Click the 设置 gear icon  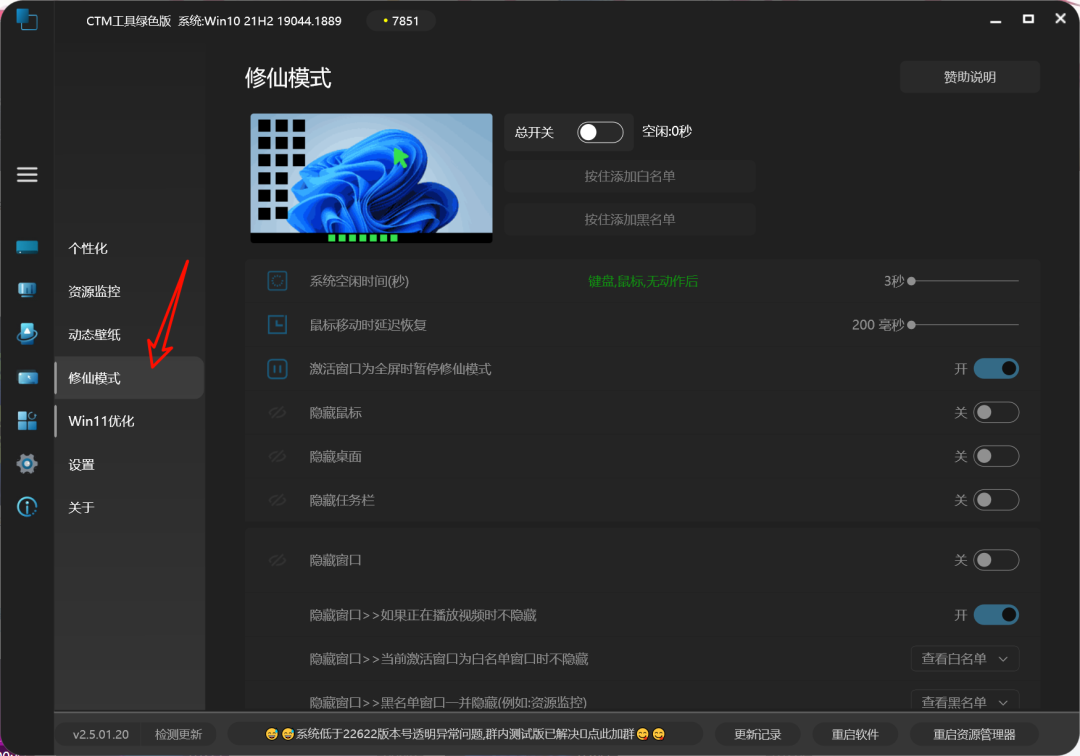click(27, 463)
